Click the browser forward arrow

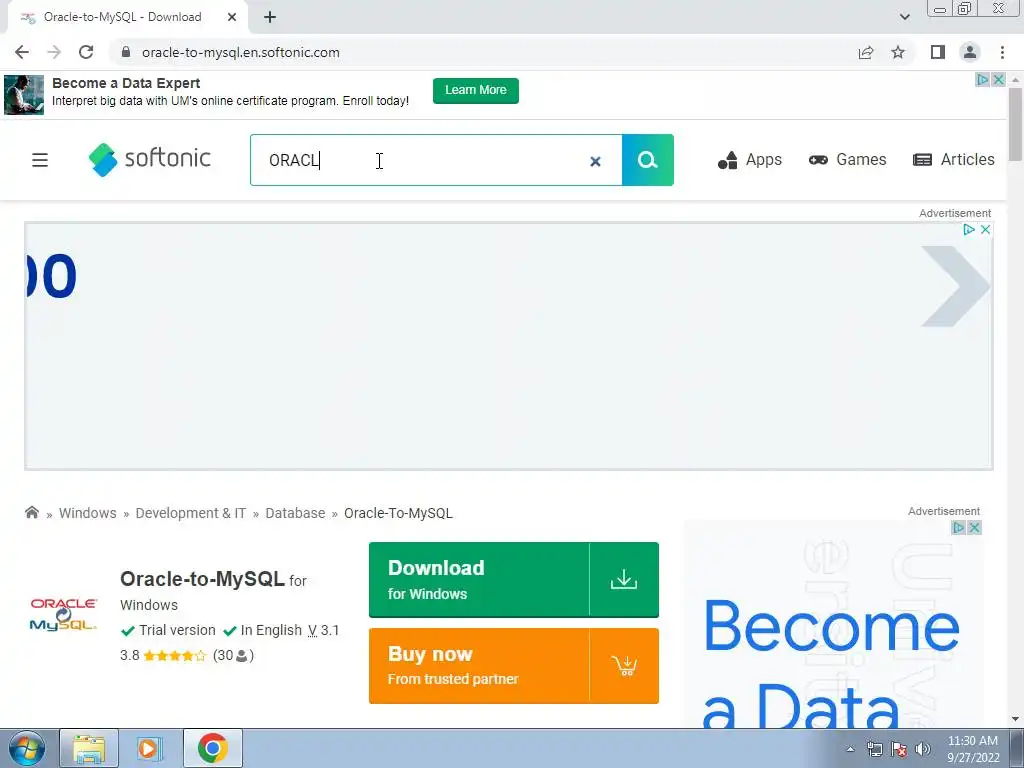(54, 52)
